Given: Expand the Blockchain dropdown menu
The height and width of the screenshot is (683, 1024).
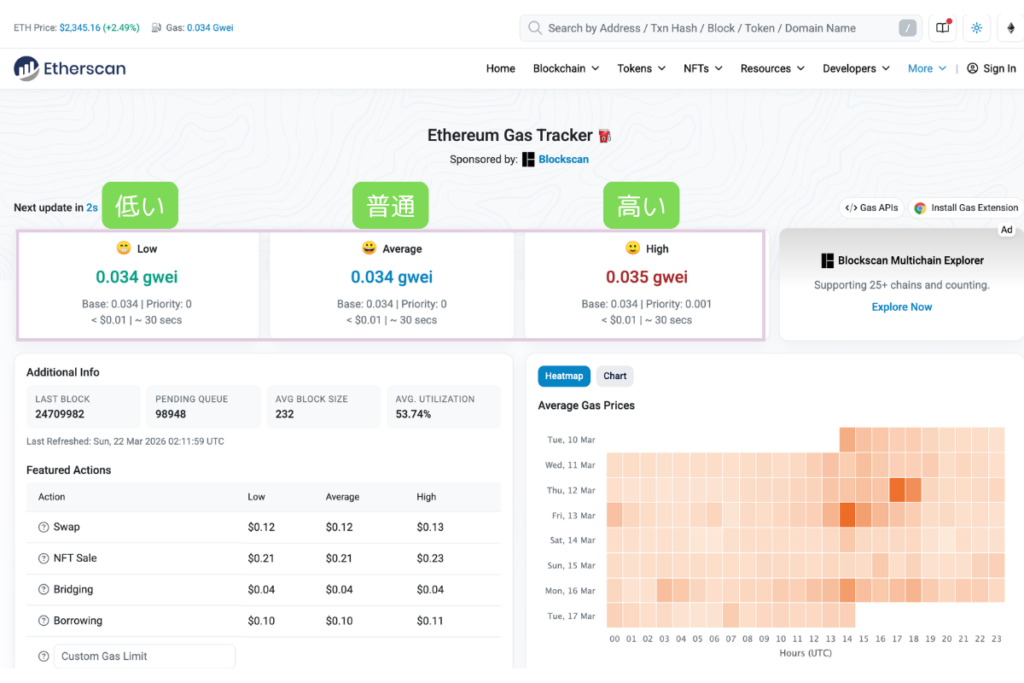Looking at the screenshot, I should (566, 68).
